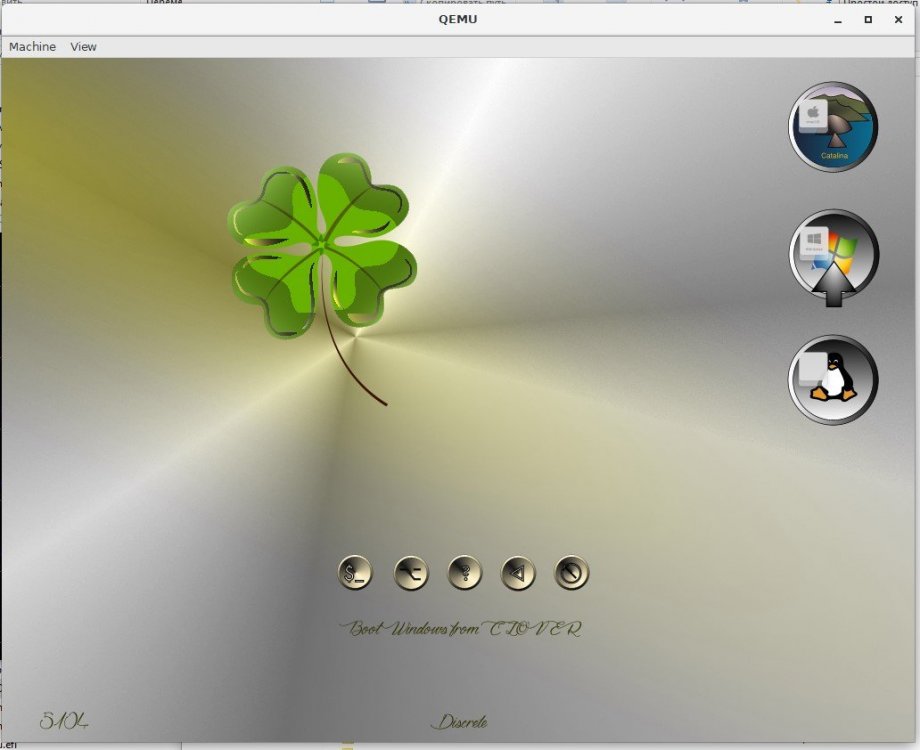Click the 5104 revision number text

point(64,721)
